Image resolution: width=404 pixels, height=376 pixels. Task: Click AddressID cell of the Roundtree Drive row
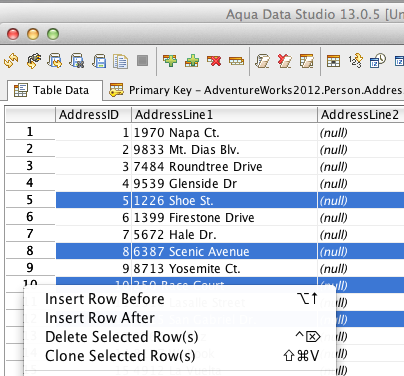tap(93, 167)
